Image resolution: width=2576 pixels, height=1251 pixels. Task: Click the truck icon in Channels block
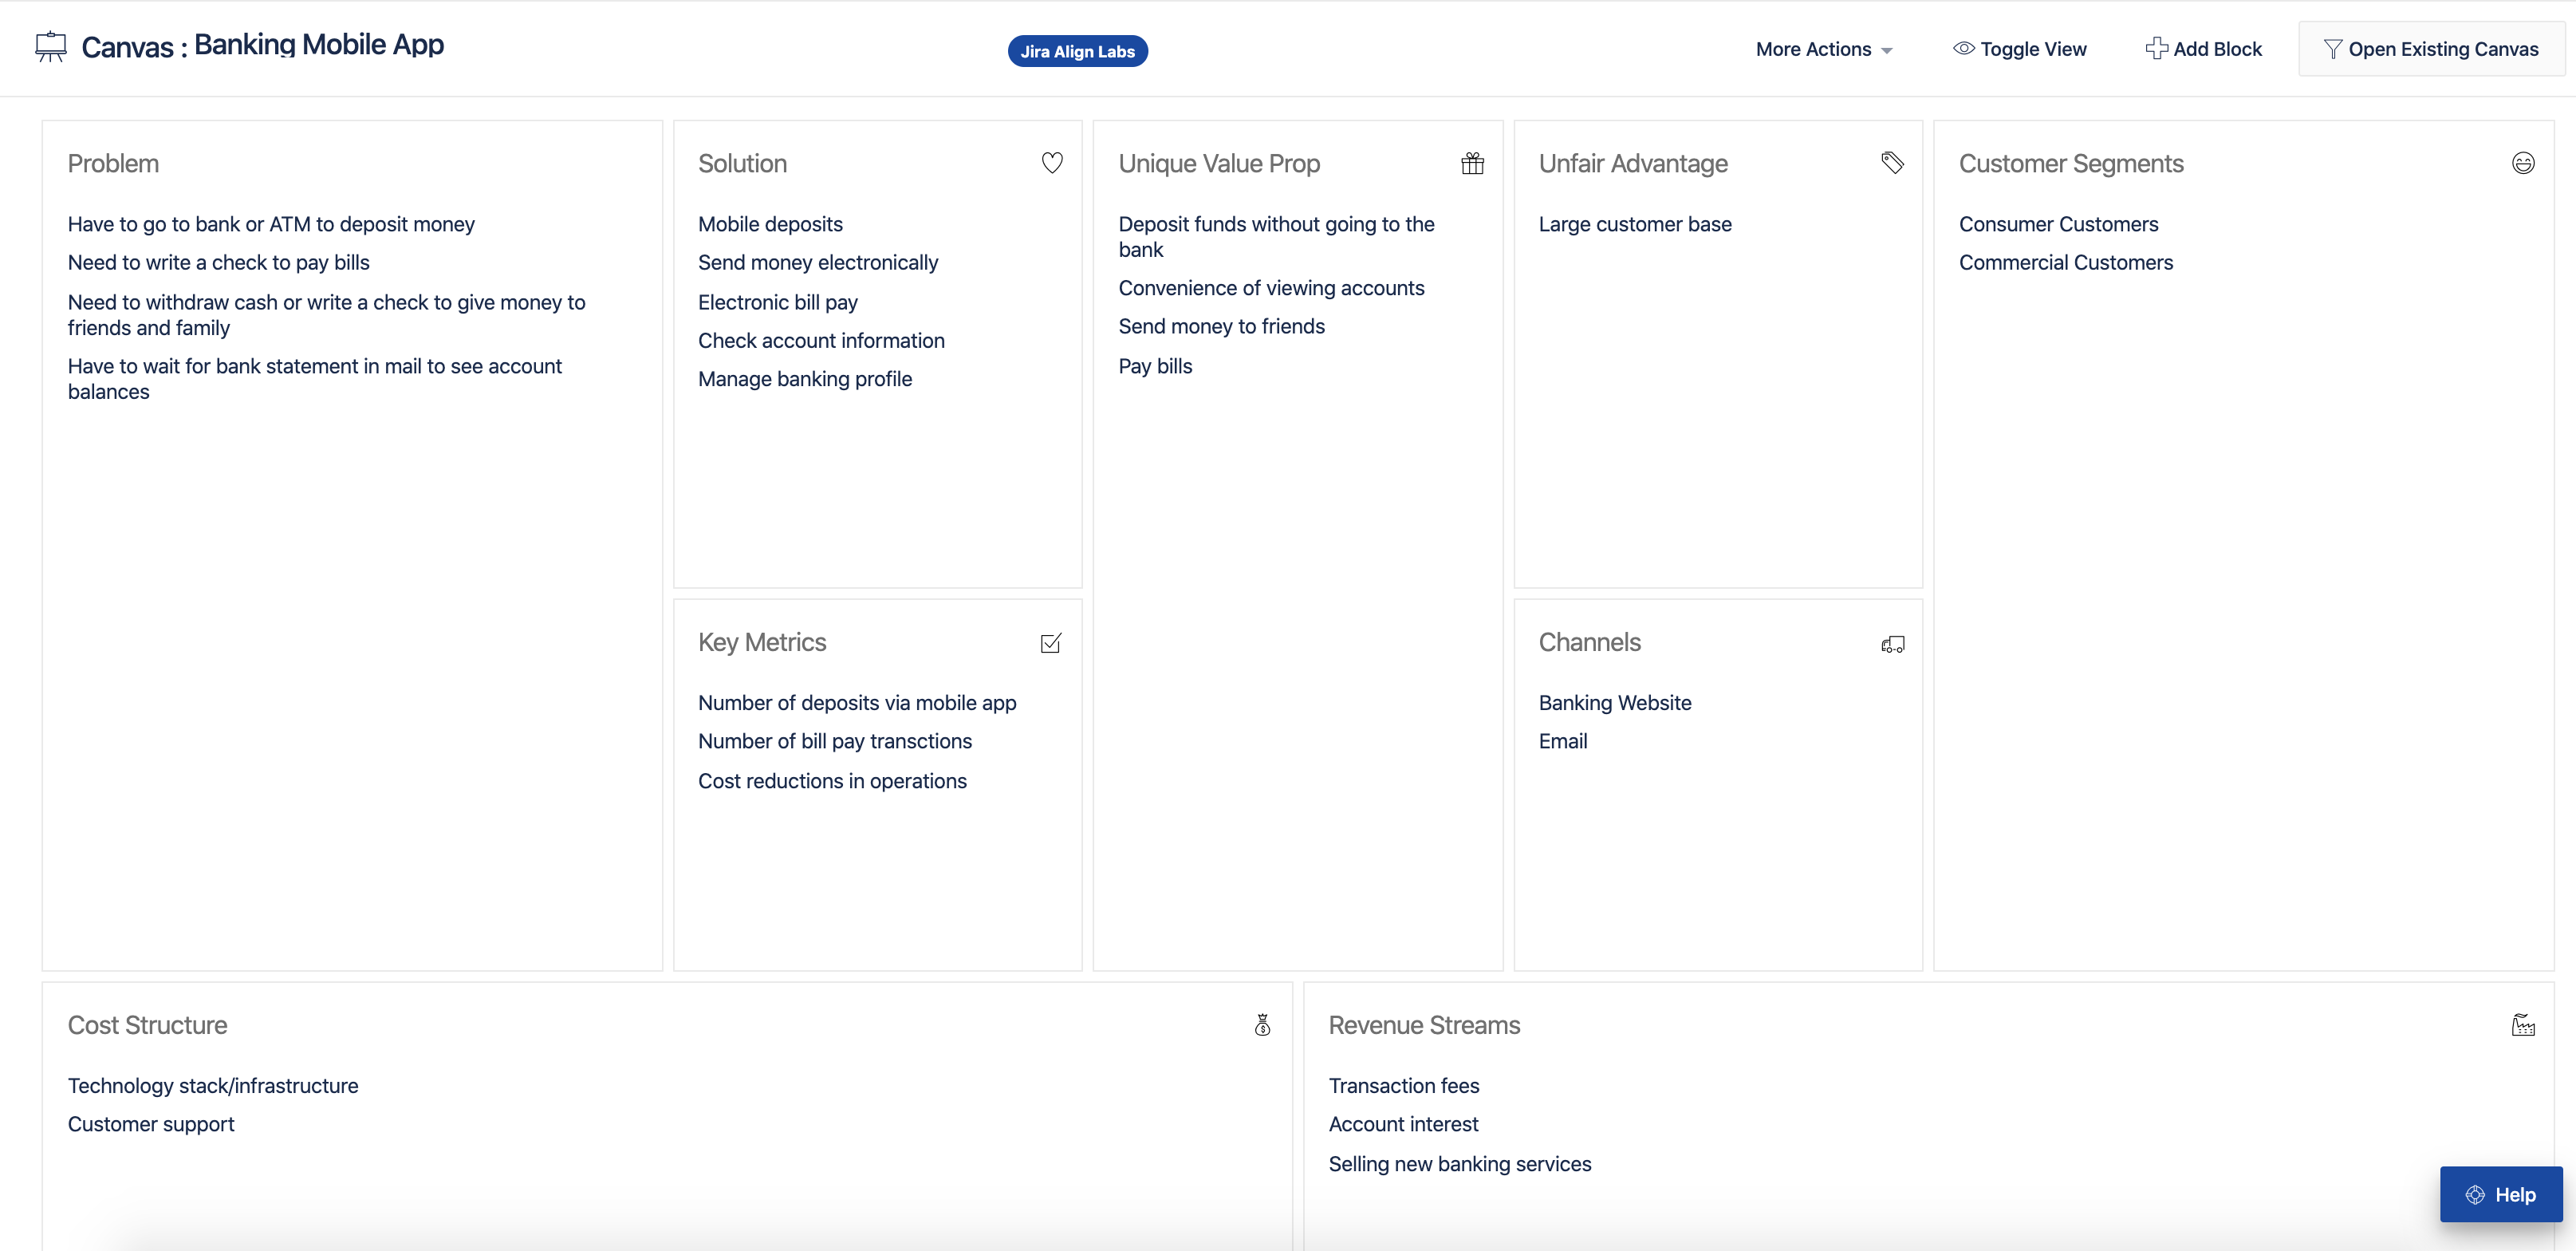[x=1892, y=644]
